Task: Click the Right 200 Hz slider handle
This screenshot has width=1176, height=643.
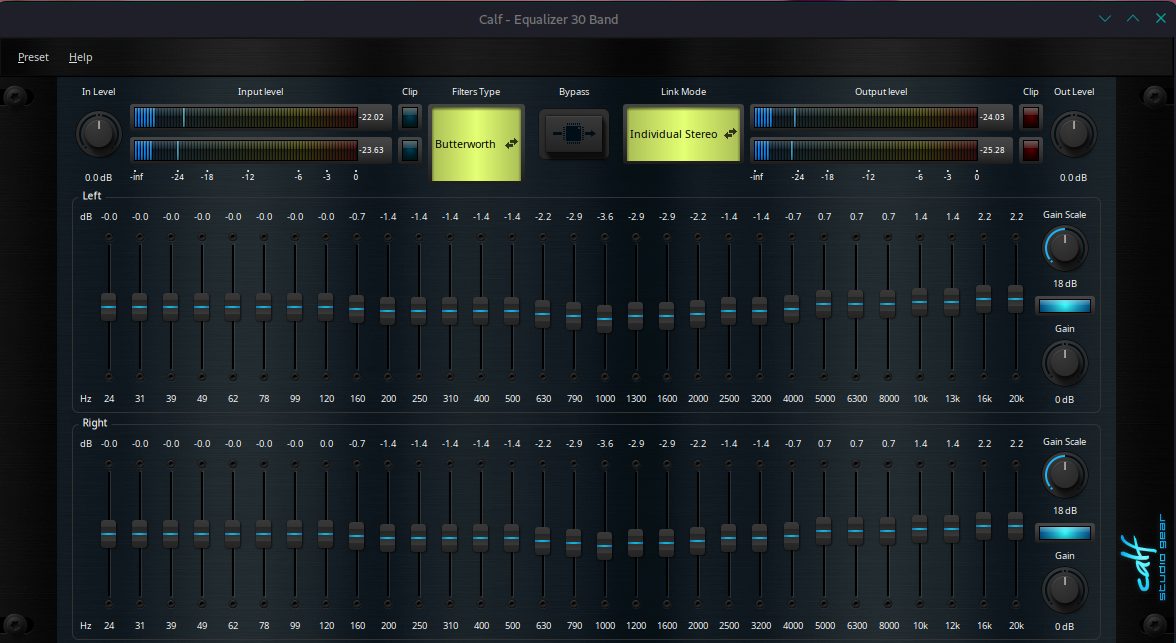Action: click(x=388, y=538)
